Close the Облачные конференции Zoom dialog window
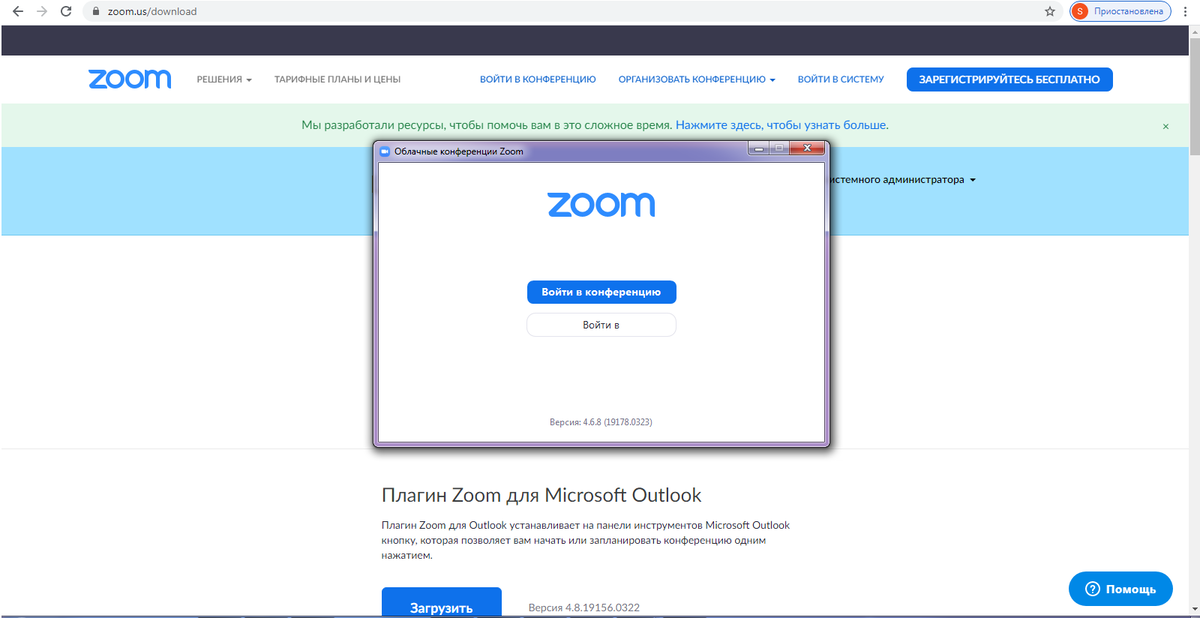The image size is (1200, 618). pos(805,149)
